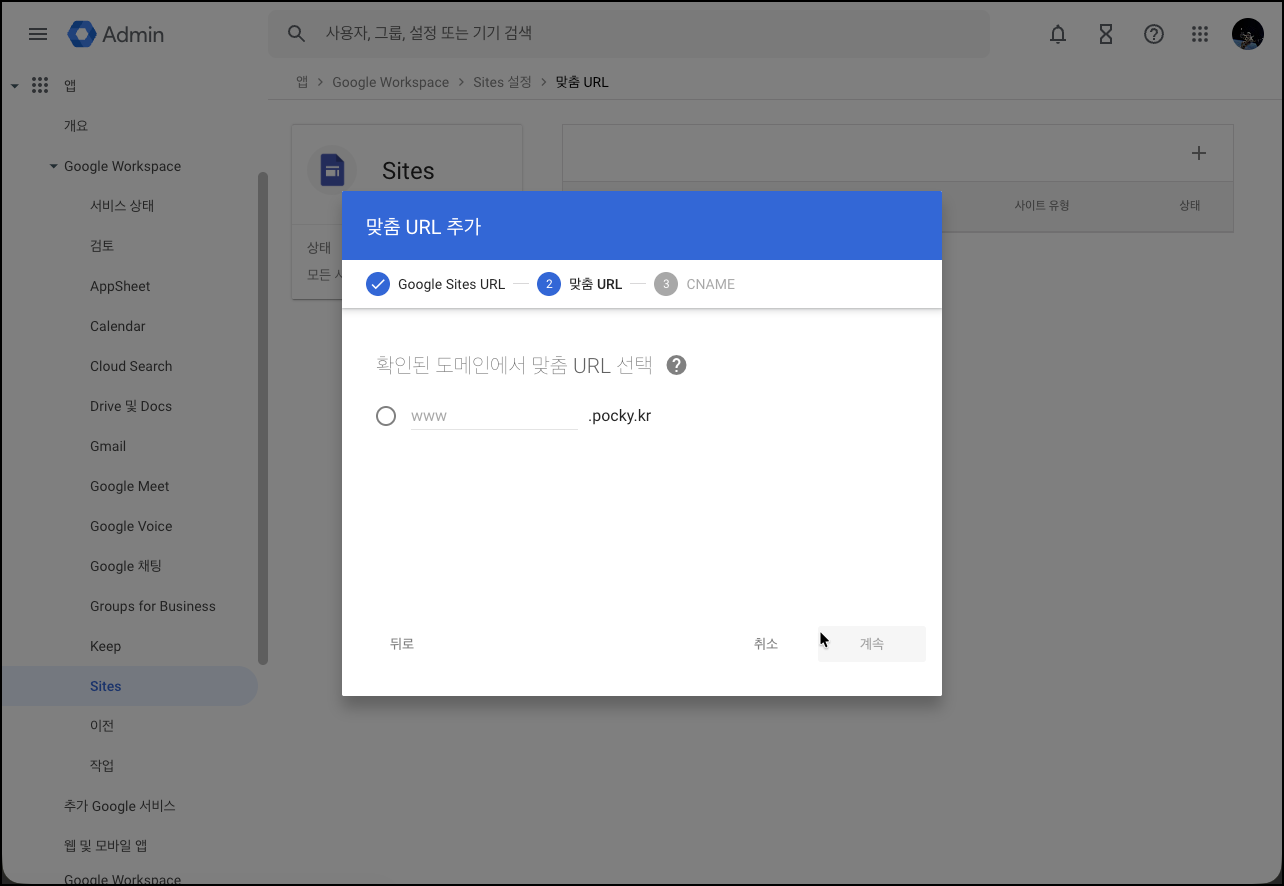Screen dimensions: 1284x886
Task: Open Google Meet in sidebar
Action: click(130, 486)
